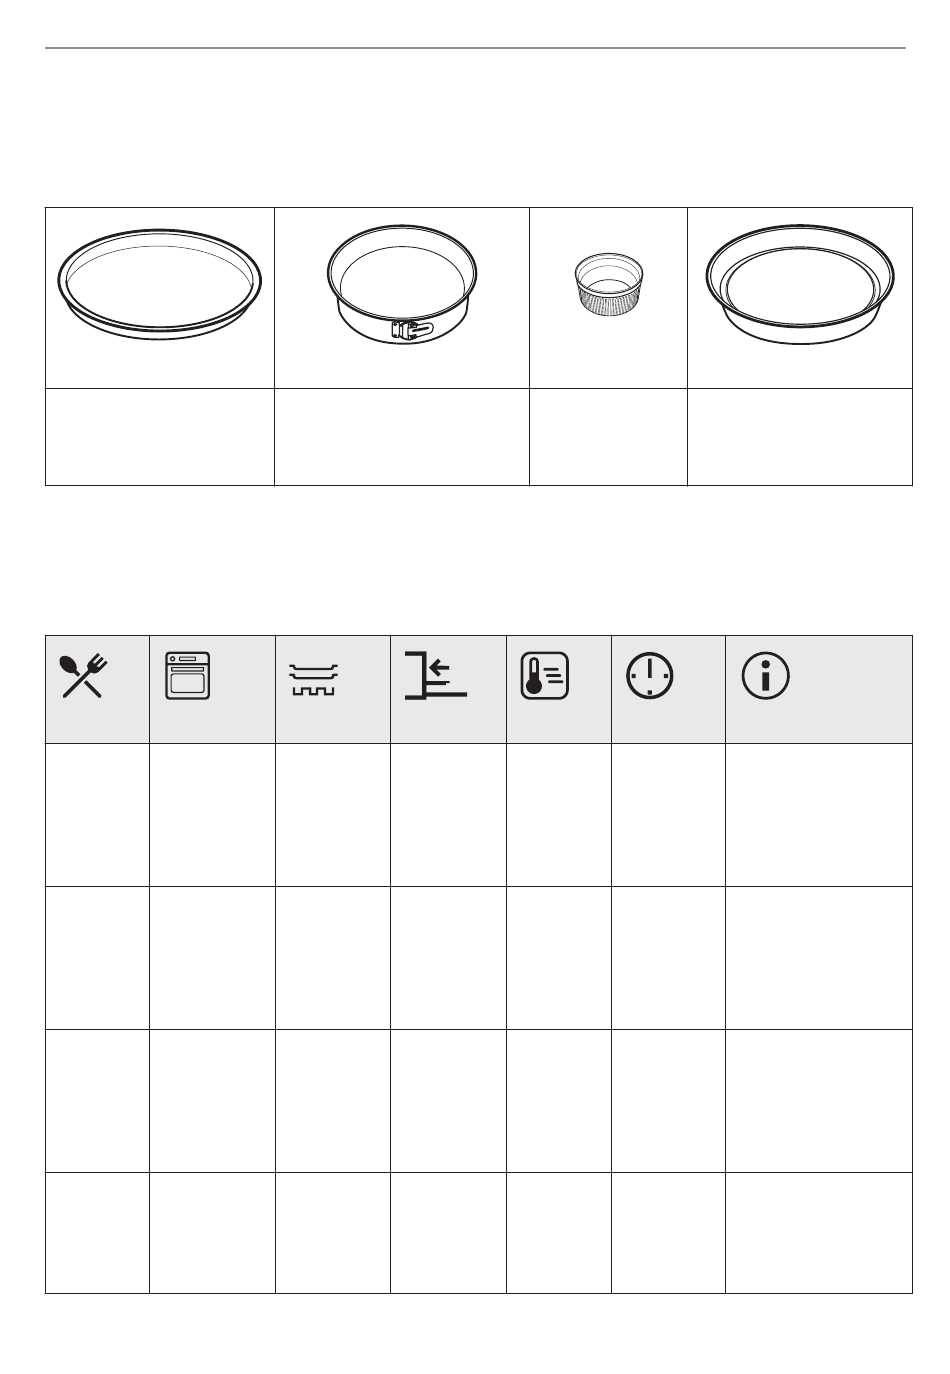This screenshot has width=950, height=1374.
Task: Click the caption cell under ramekin
Action: coord(608,437)
